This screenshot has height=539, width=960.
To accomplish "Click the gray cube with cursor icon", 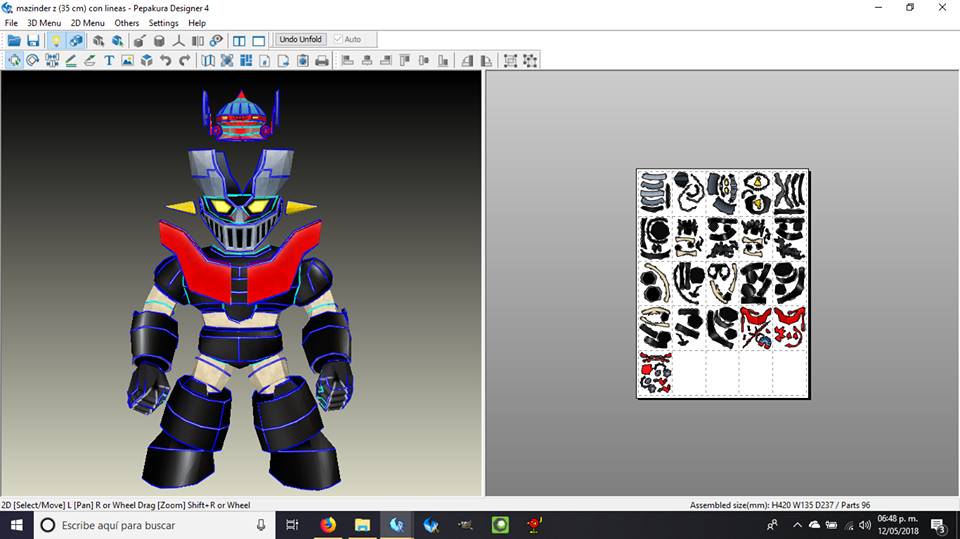I will (x=98, y=41).
